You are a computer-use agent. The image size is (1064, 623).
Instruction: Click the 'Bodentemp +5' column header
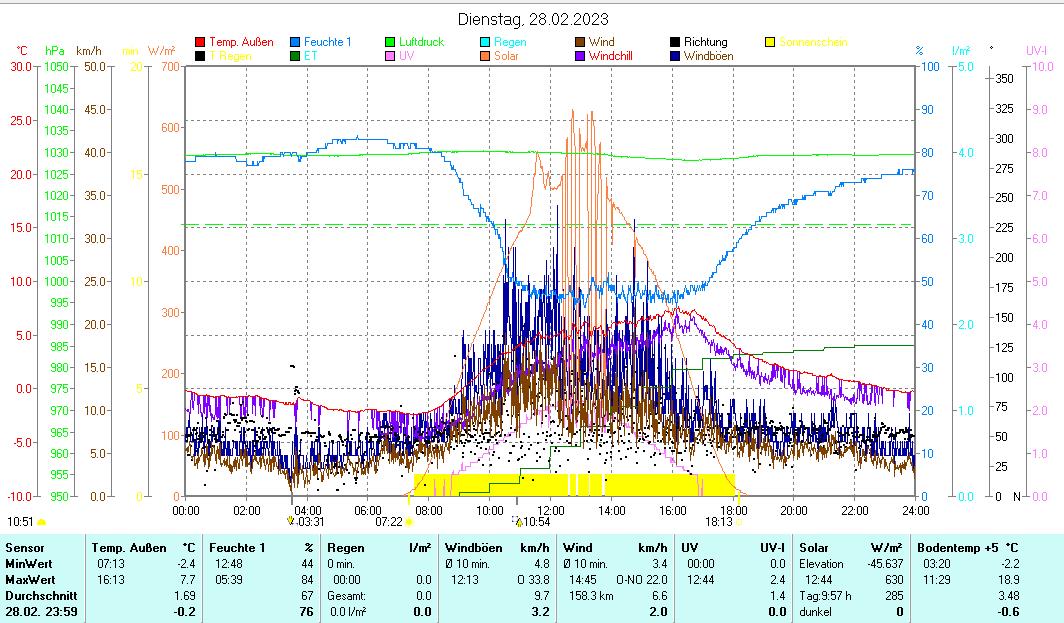[957, 548]
